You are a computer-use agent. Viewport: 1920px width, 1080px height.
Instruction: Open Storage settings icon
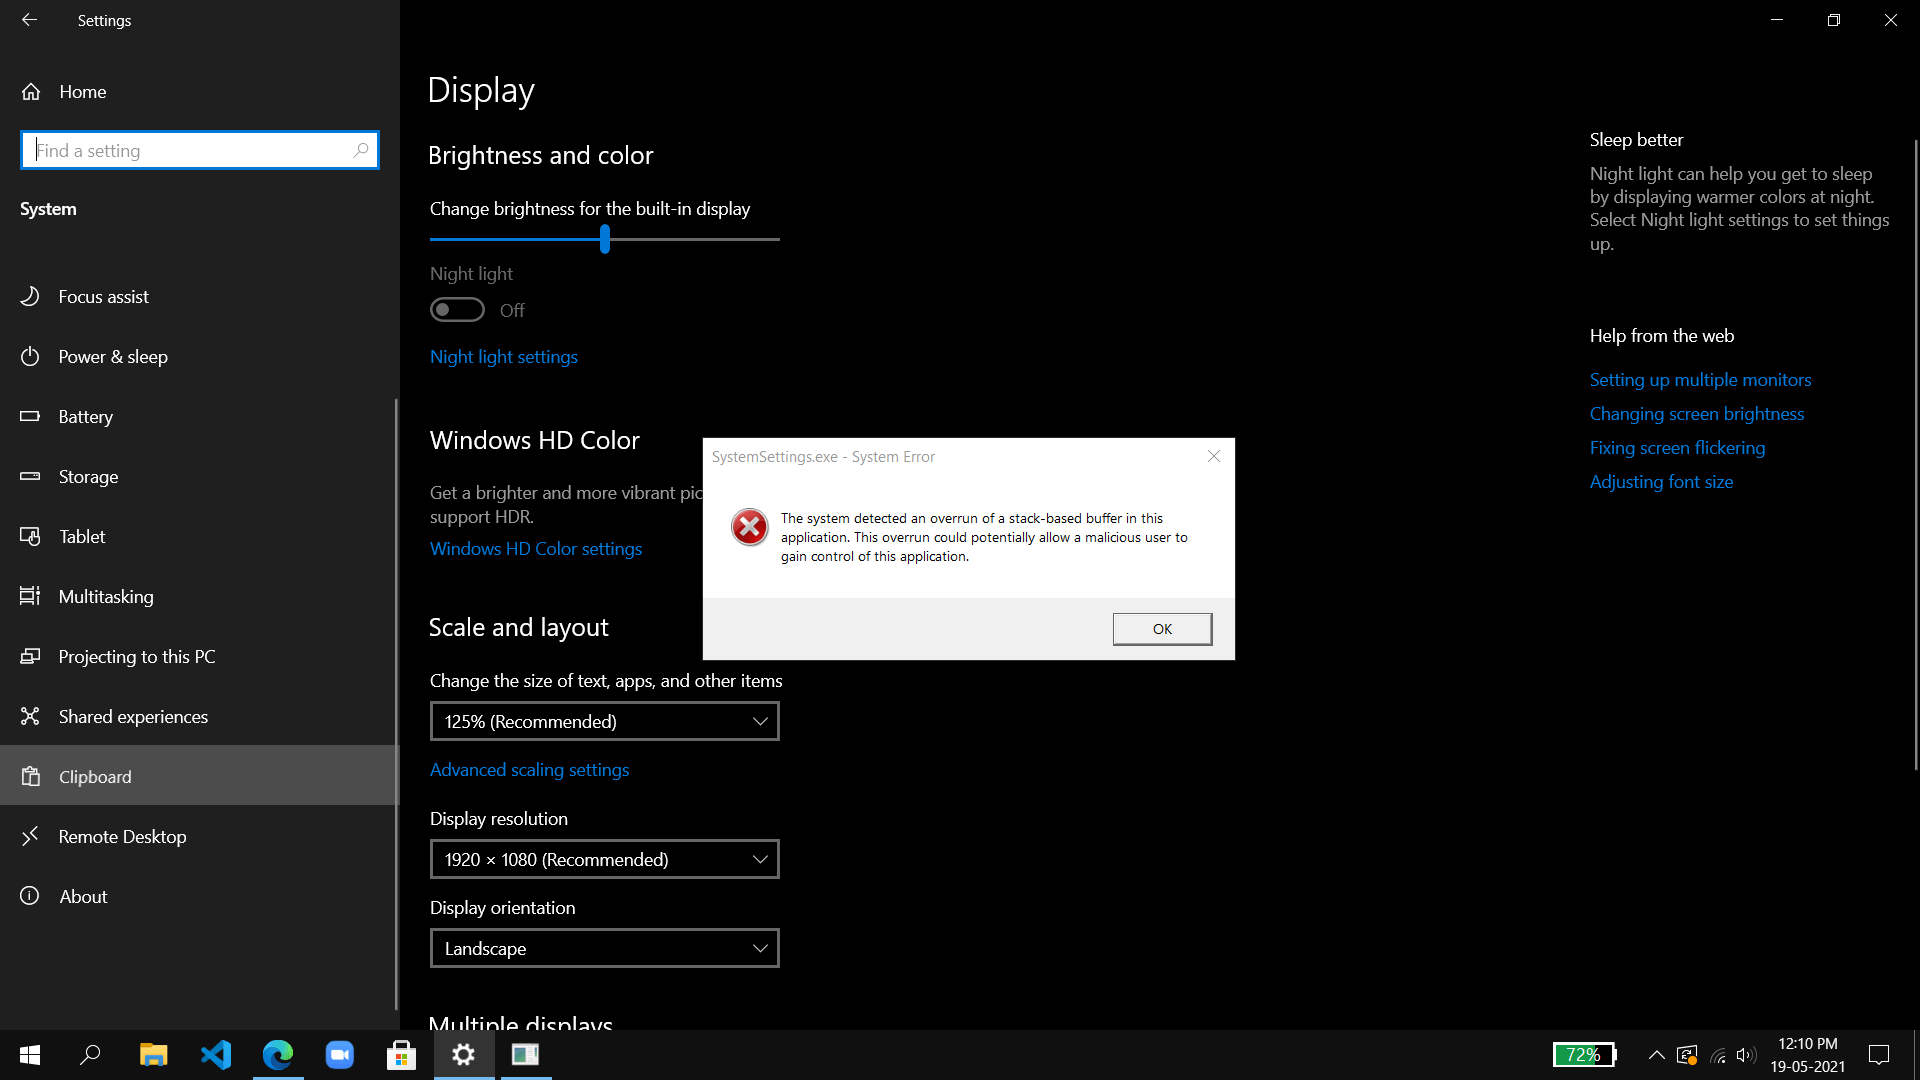click(30, 477)
